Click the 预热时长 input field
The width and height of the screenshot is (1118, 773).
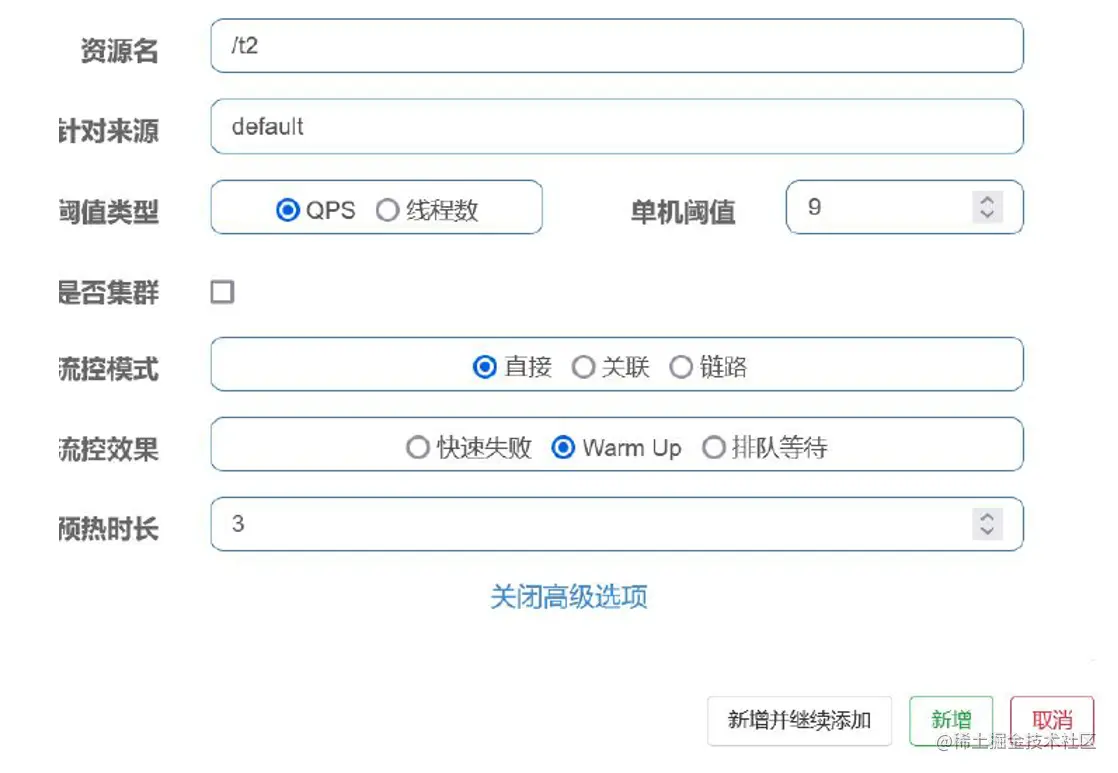590,524
